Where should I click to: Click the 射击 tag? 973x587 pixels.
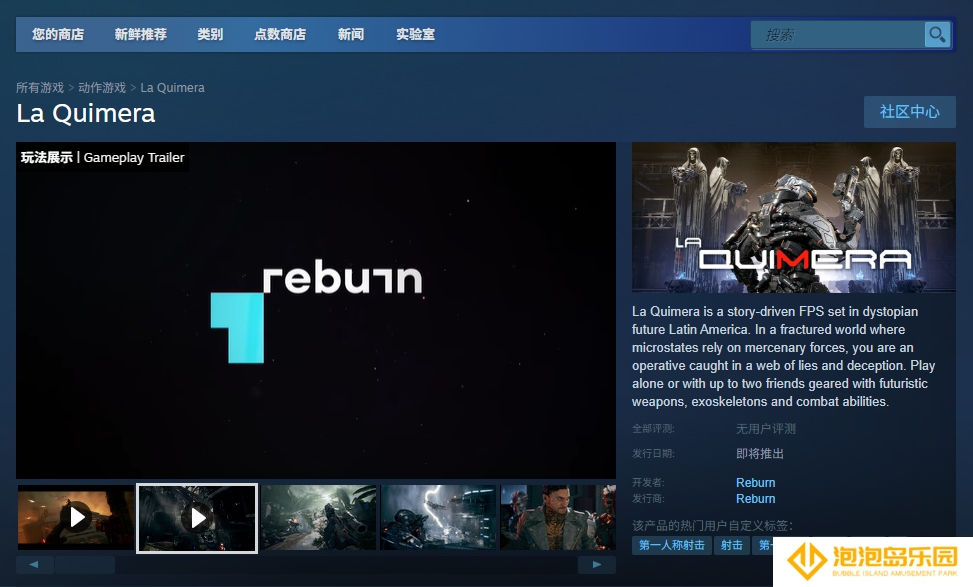click(732, 545)
